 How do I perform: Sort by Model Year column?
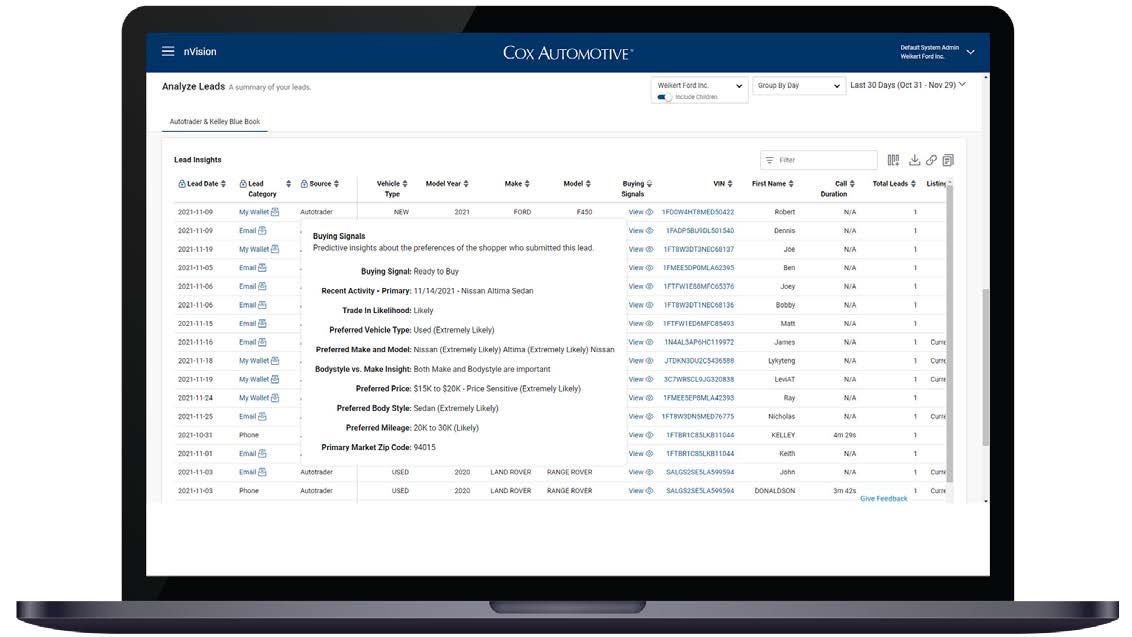tap(466, 184)
